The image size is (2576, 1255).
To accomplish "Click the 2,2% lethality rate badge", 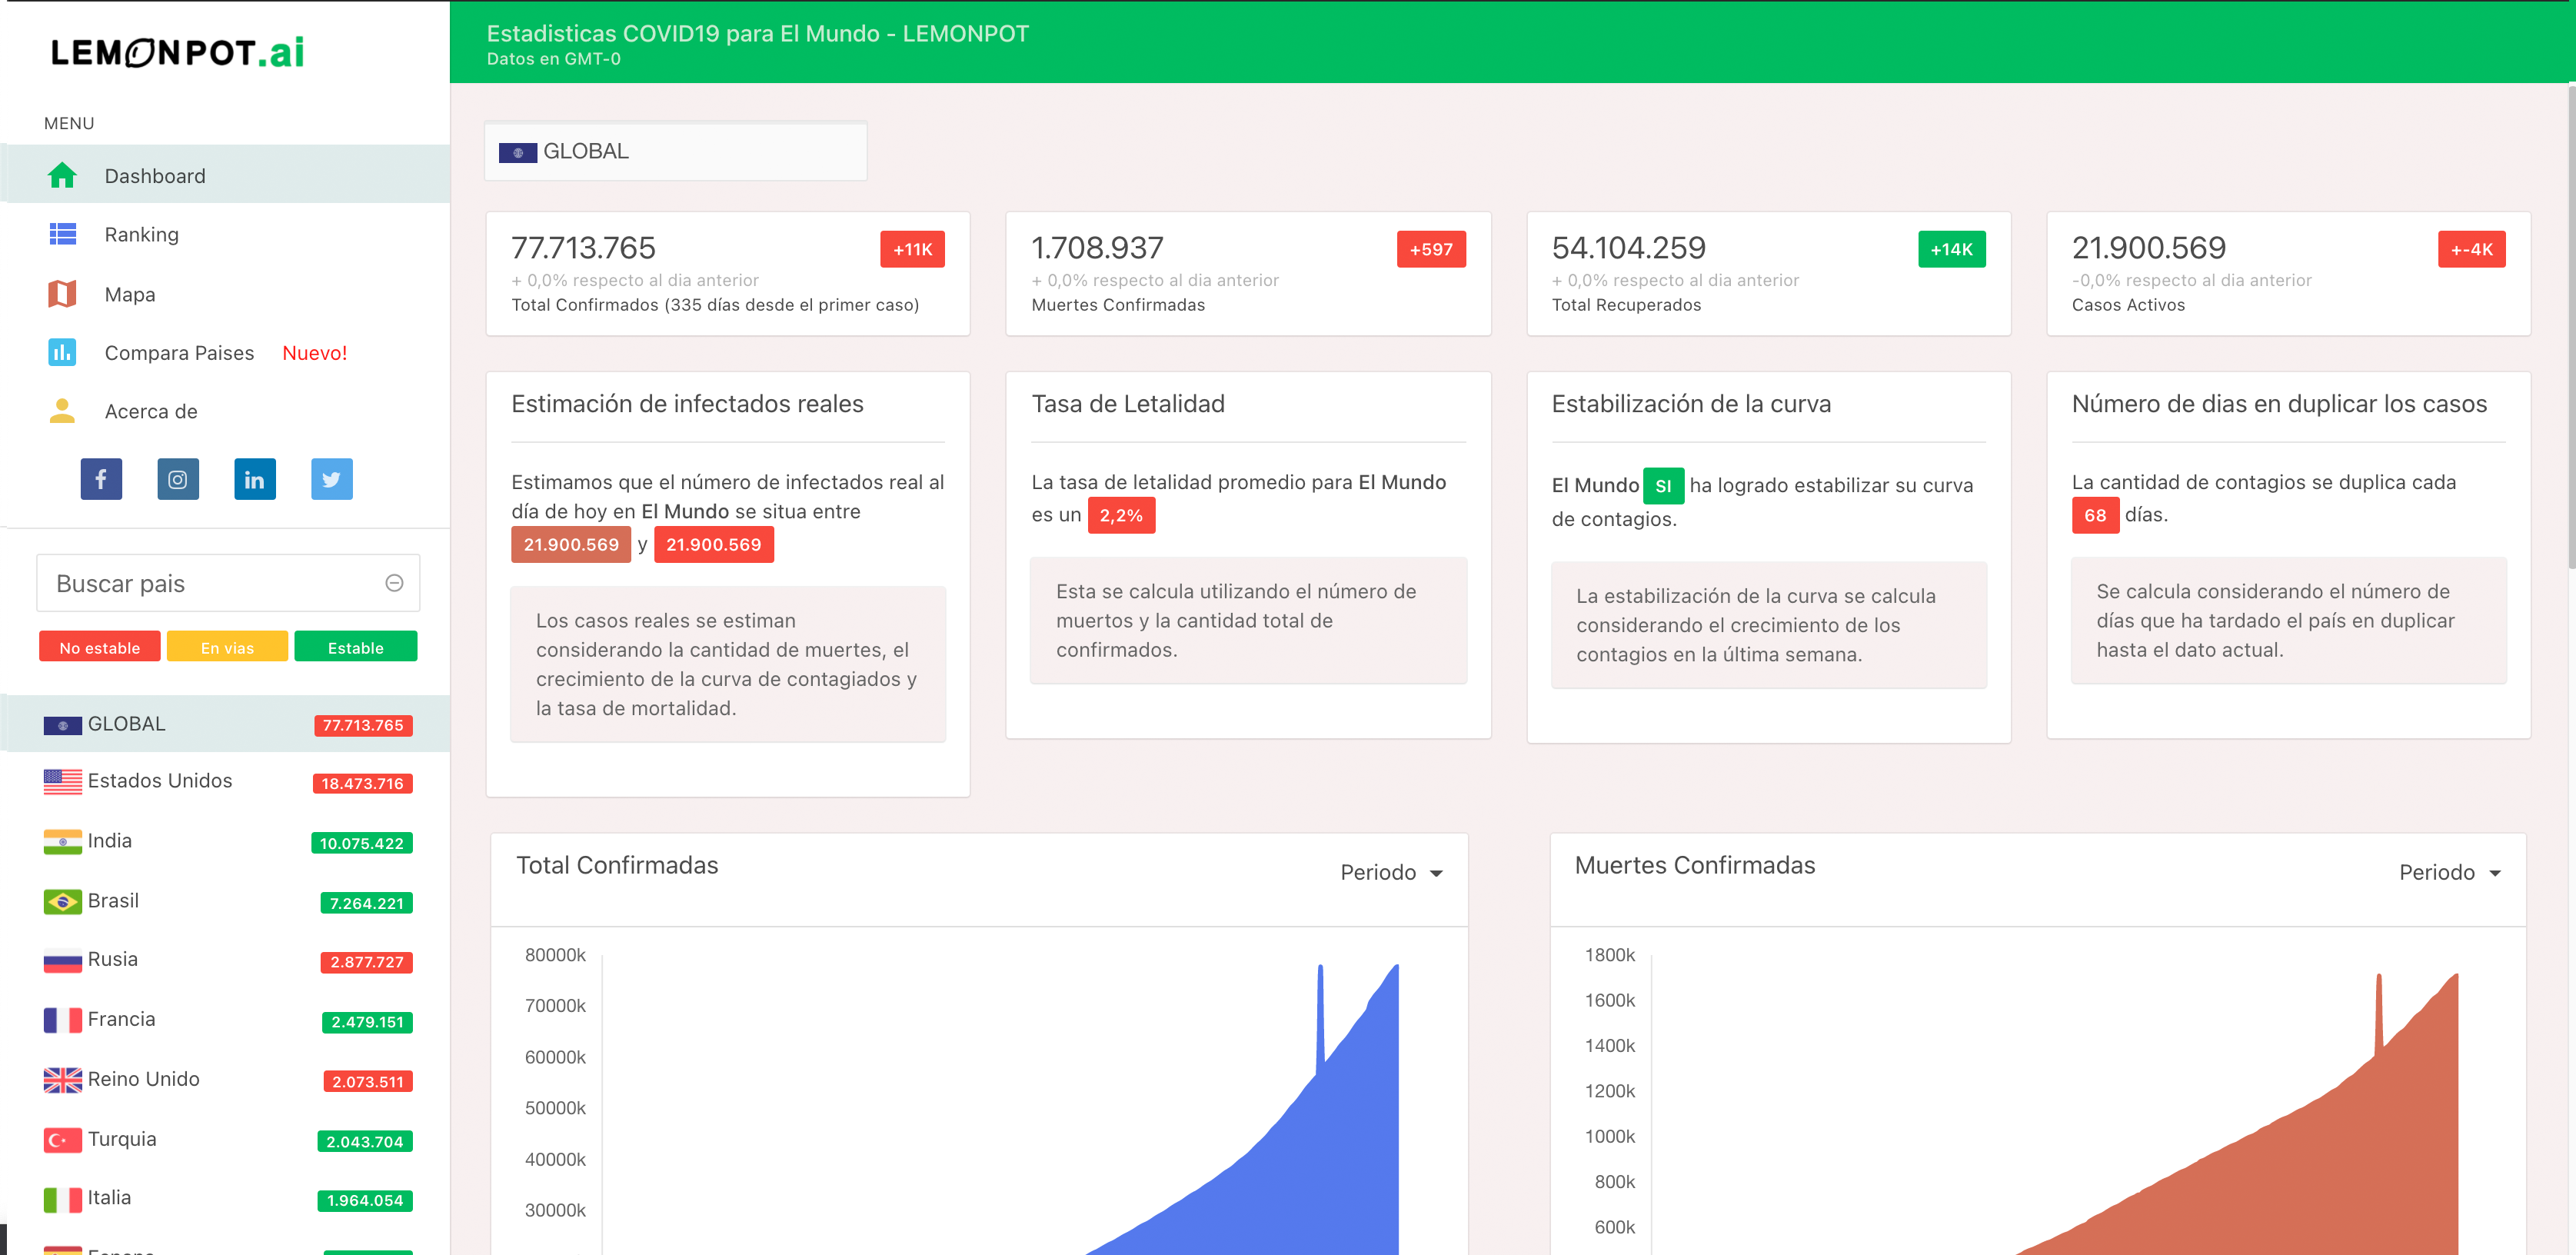I will [x=1121, y=515].
